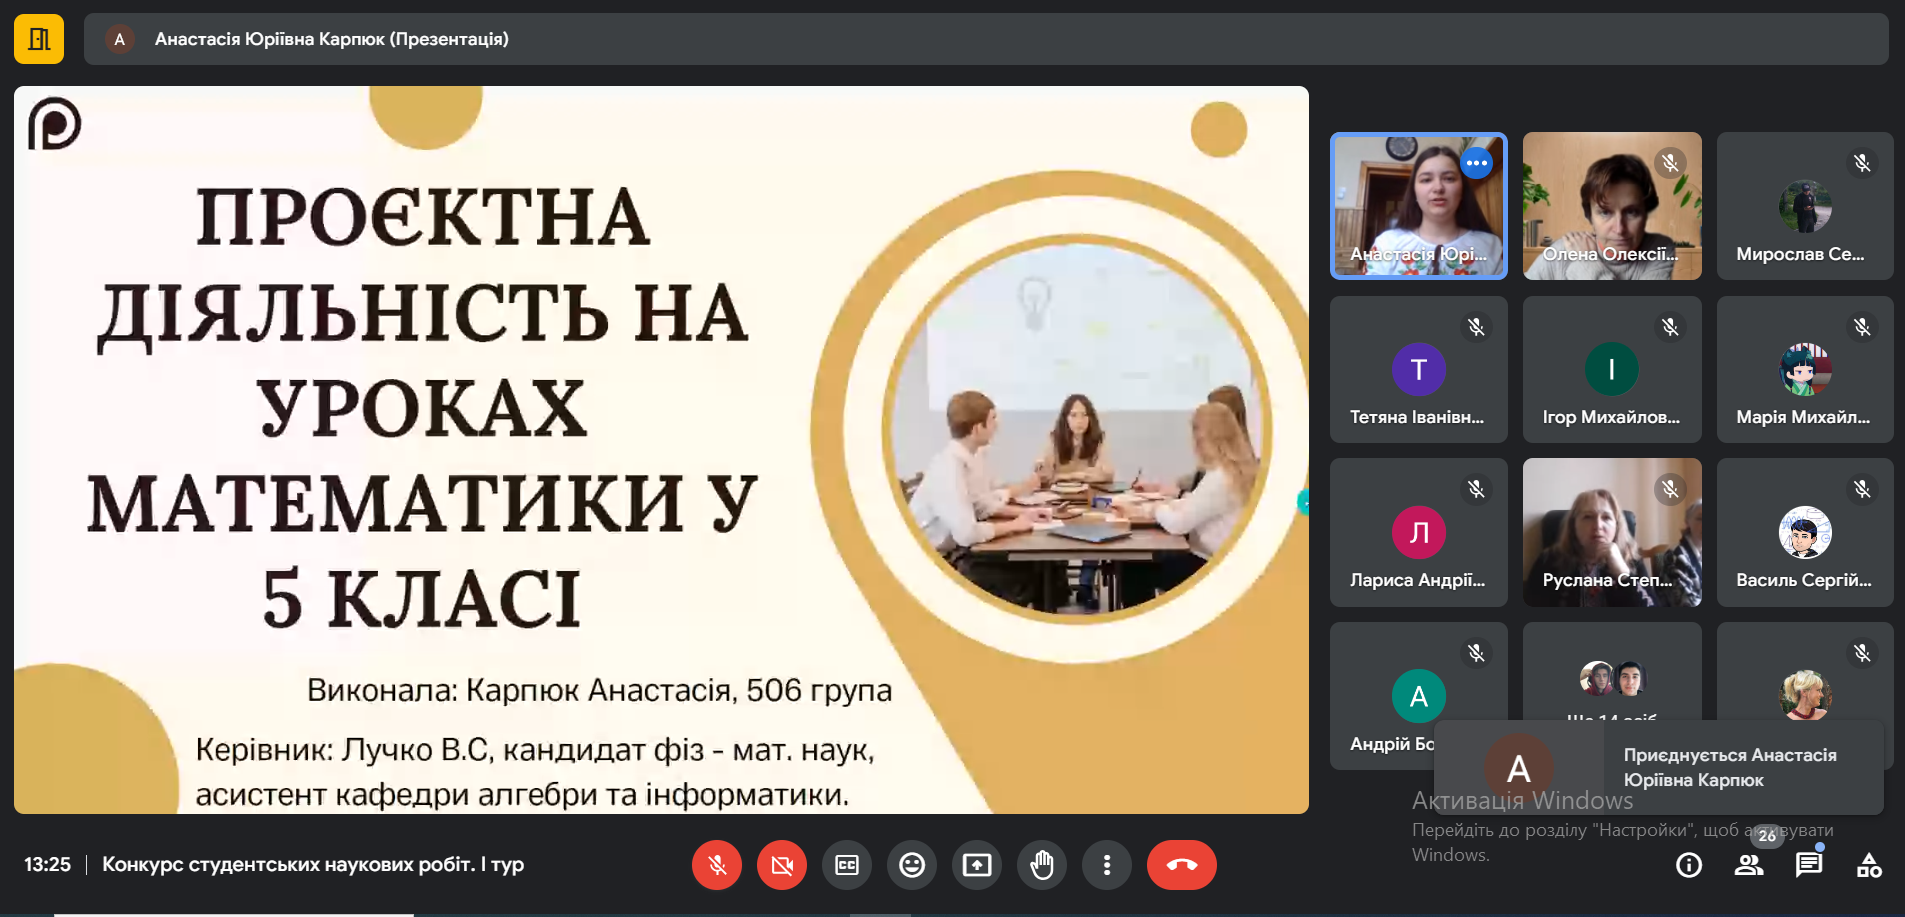Click the join notification for Анастасія Карпюк

coord(1659,767)
